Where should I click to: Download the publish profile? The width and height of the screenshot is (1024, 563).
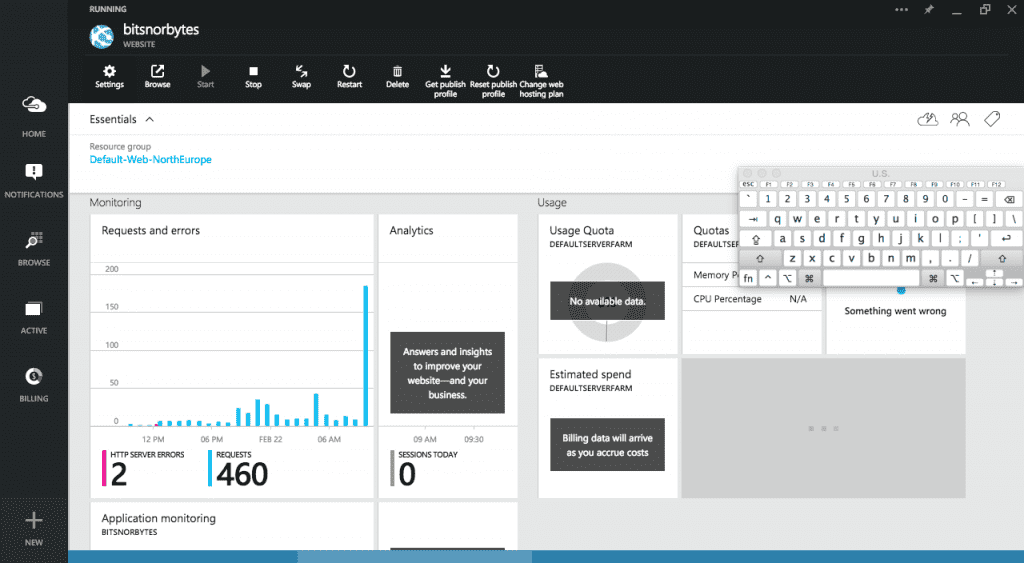coord(445,81)
